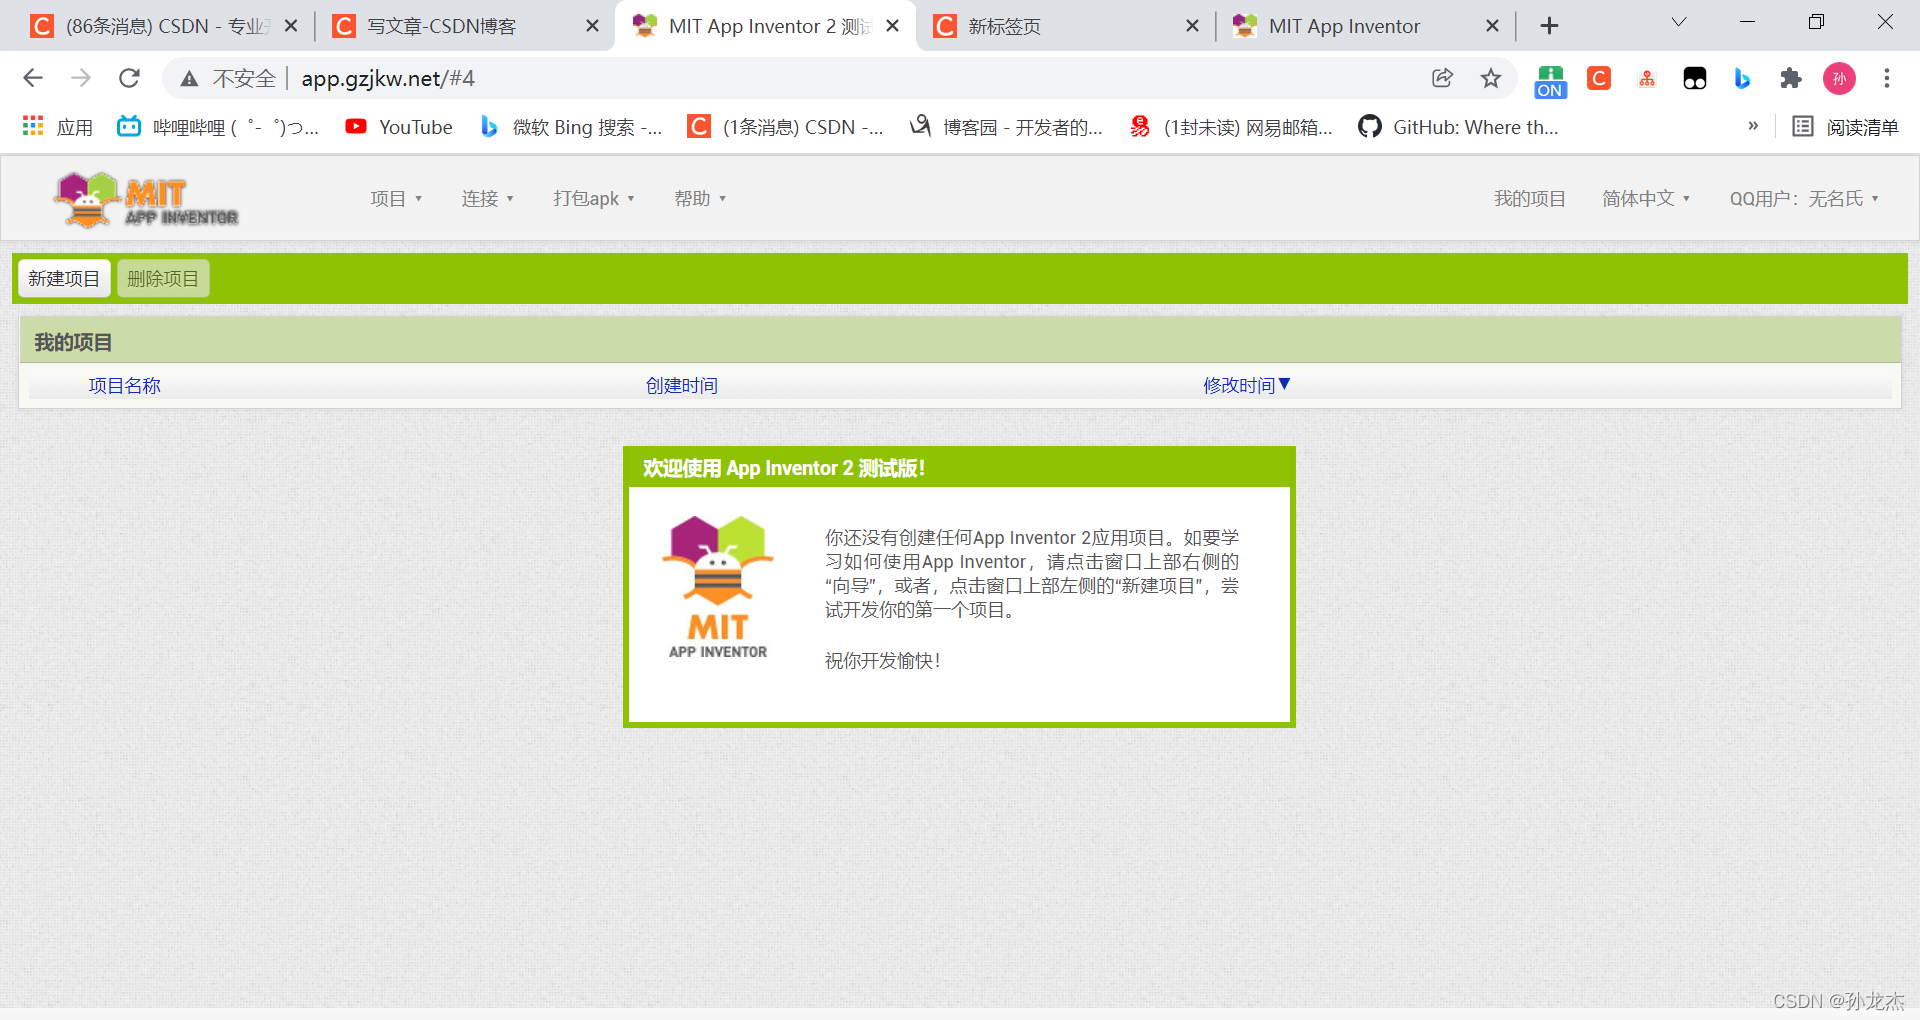Close the active App Inventor 2 tab
This screenshot has height=1020, width=1920.
(x=893, y=26)
